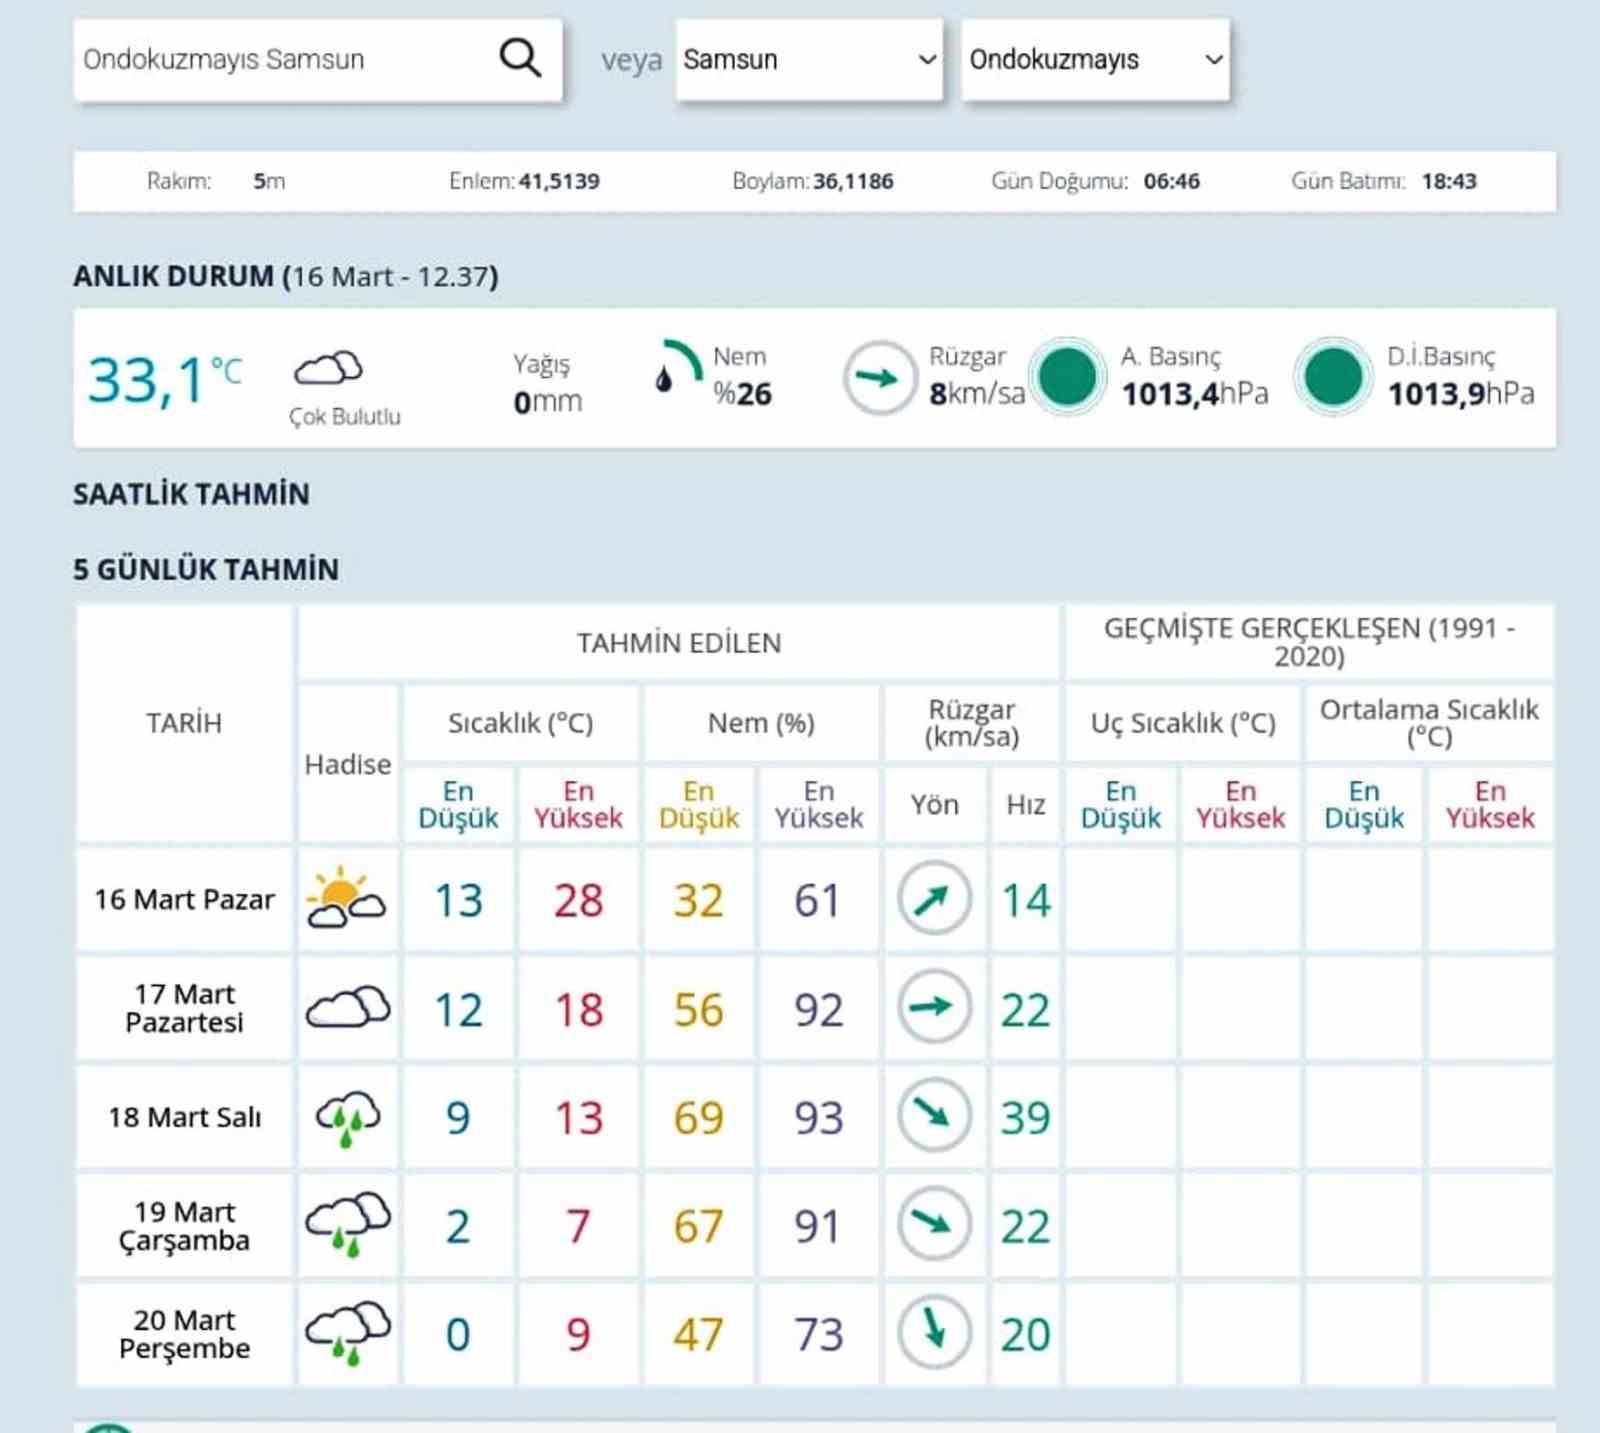Select the partly sunny icon for 16 Mart Pazar
The height and width of the screenshot is (1433, 1600).
(x=347, y=899)
